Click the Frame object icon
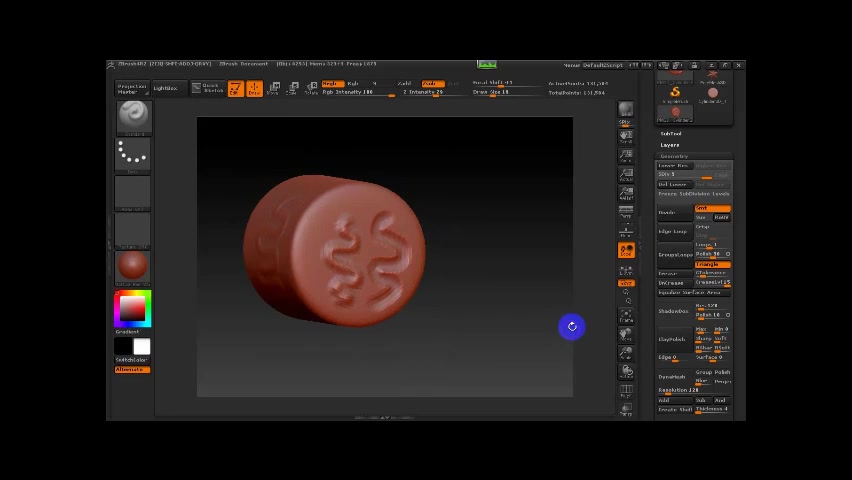 click(x=626, y=316)
